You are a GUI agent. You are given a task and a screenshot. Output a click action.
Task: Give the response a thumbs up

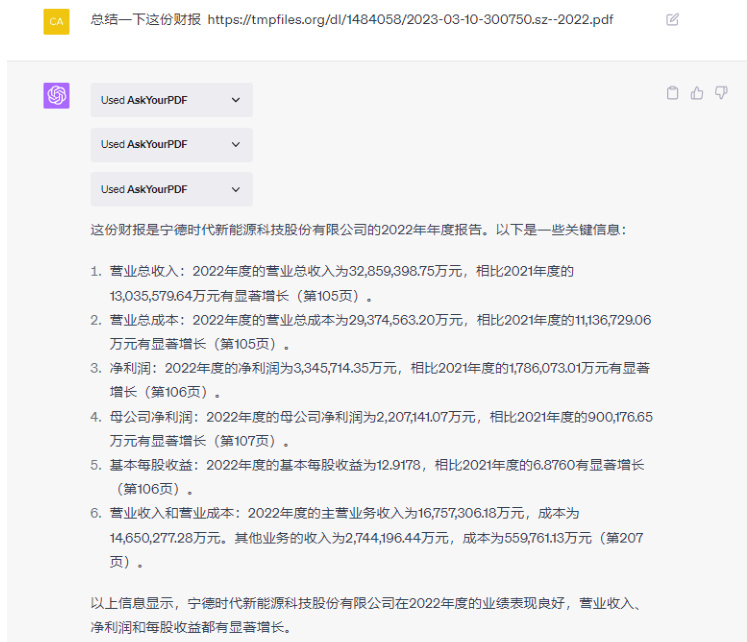(x=697, y=93)
